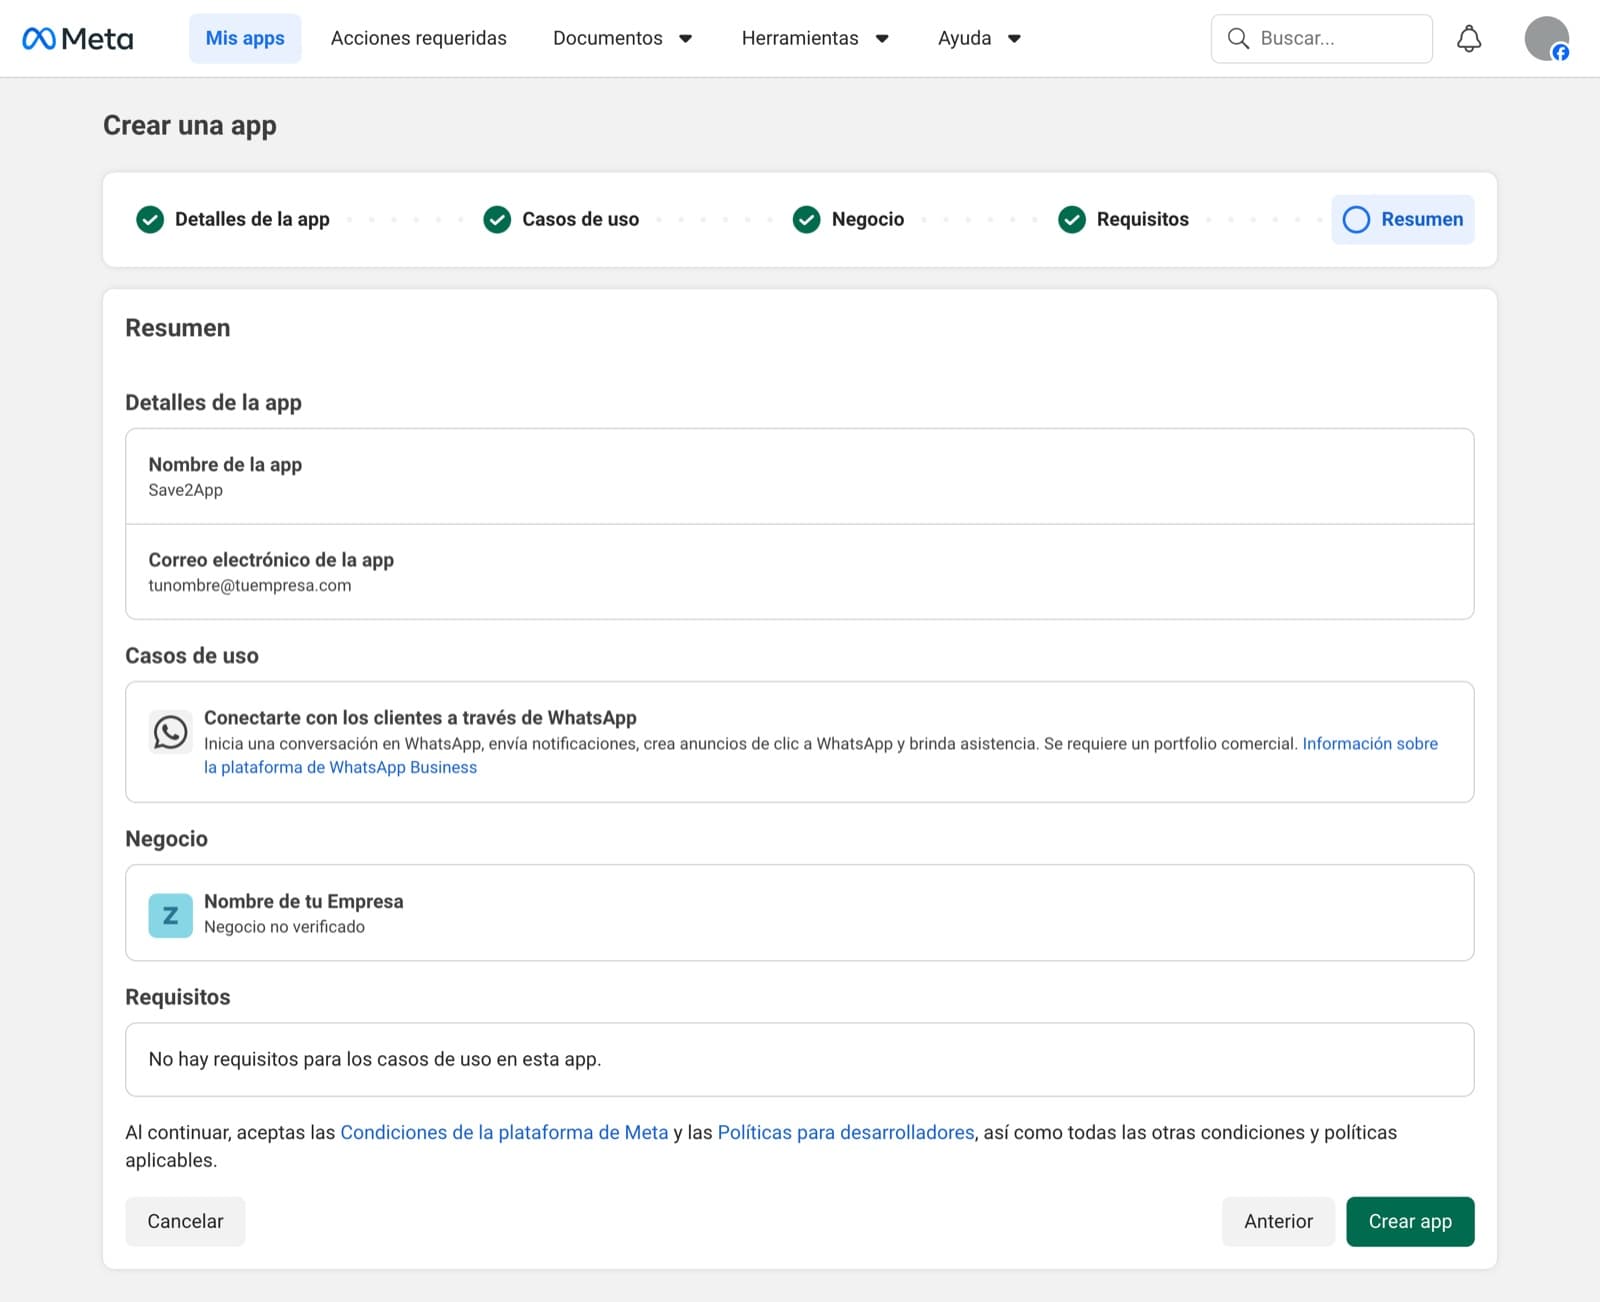Screen dimensions: 1600x1302
Task: Open the profile avatar menu
Action: [1547, 39]
